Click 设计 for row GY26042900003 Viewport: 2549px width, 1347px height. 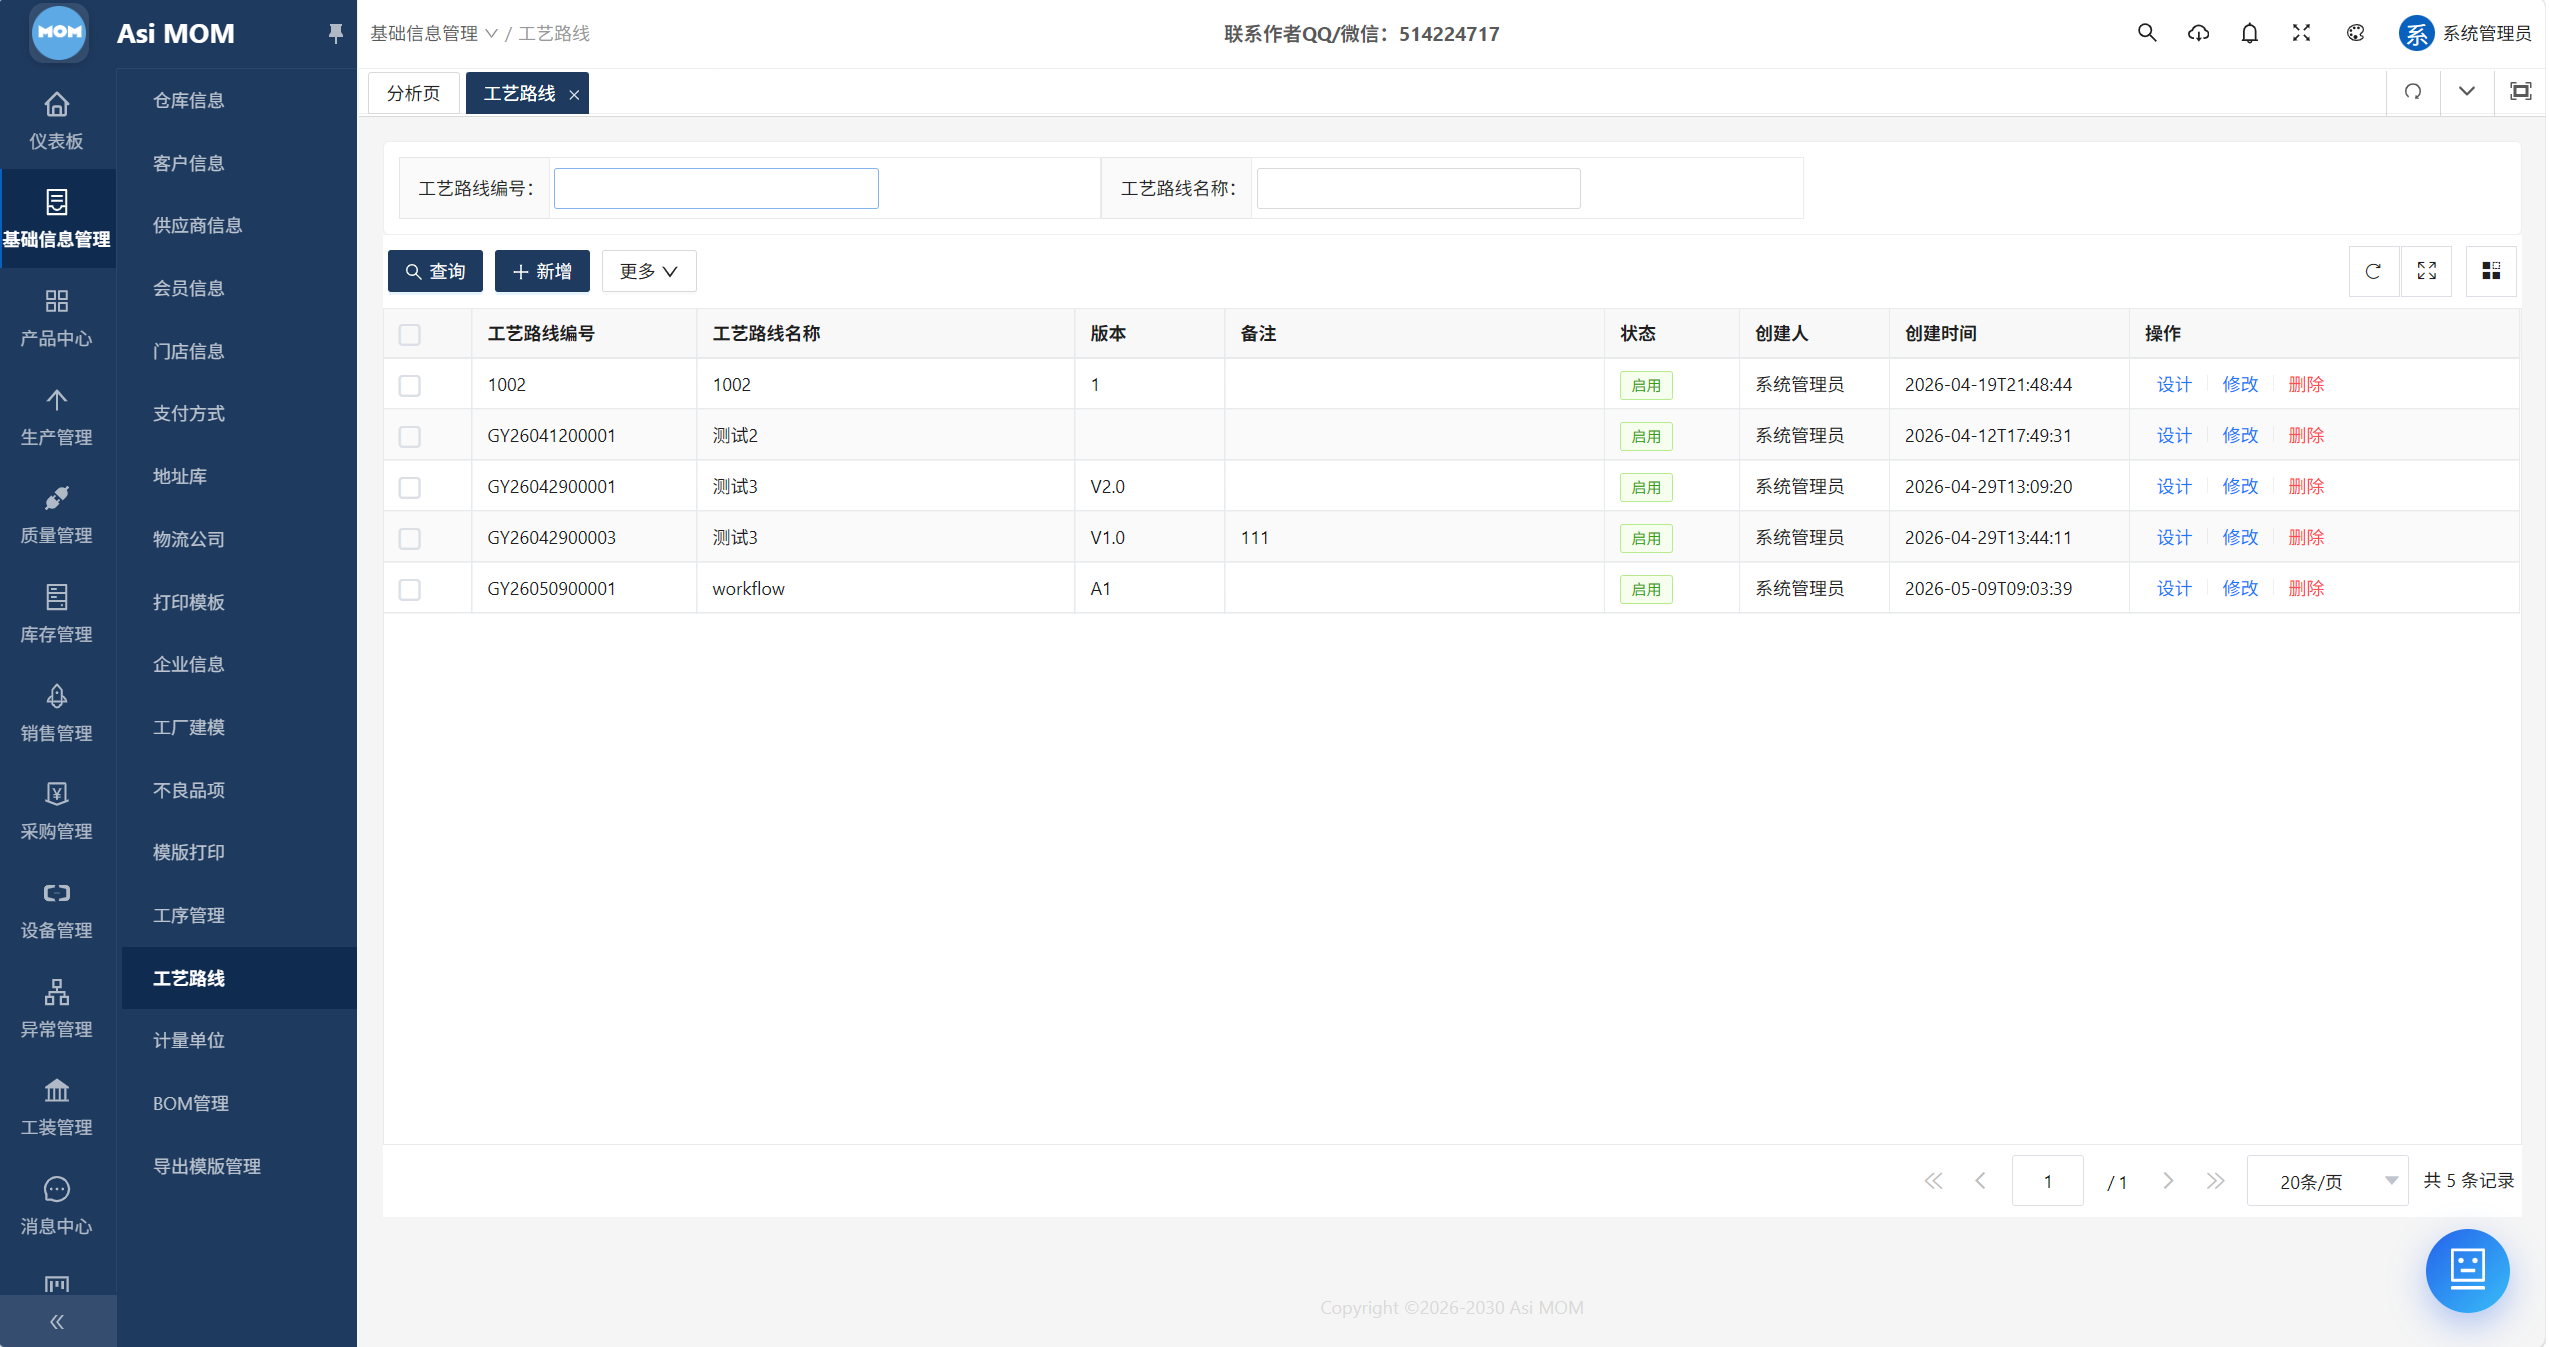click(2174, 537)
